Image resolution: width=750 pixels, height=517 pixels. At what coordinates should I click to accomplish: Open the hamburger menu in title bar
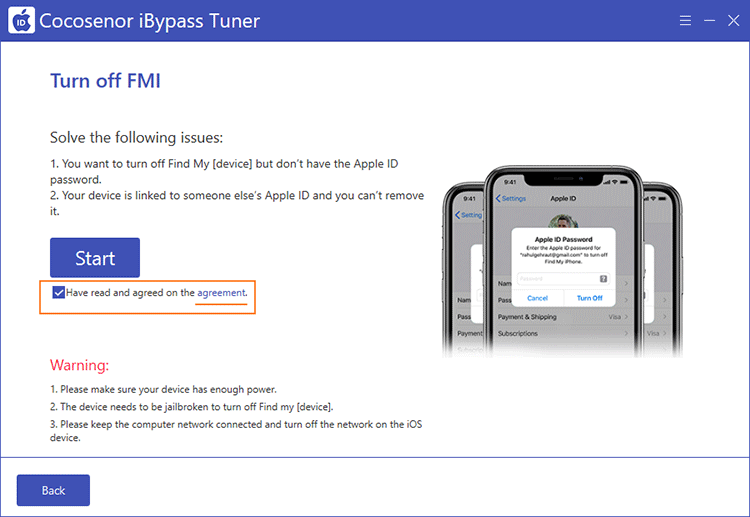pyautogui.click(x=685, y=21)
